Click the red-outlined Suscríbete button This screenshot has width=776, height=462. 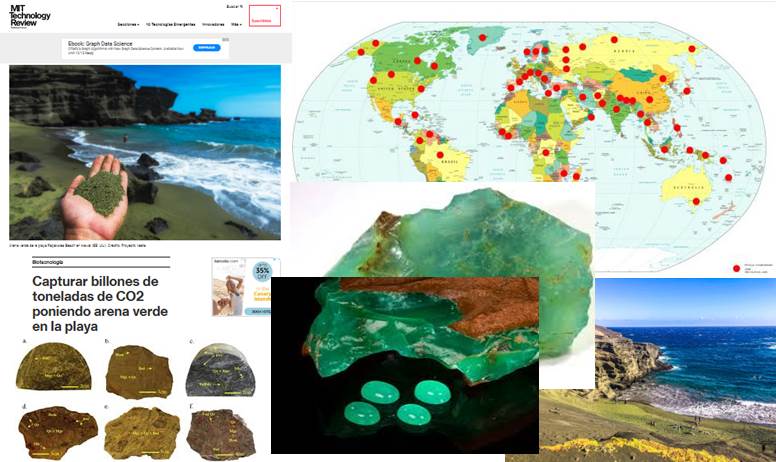click(264, 18)
